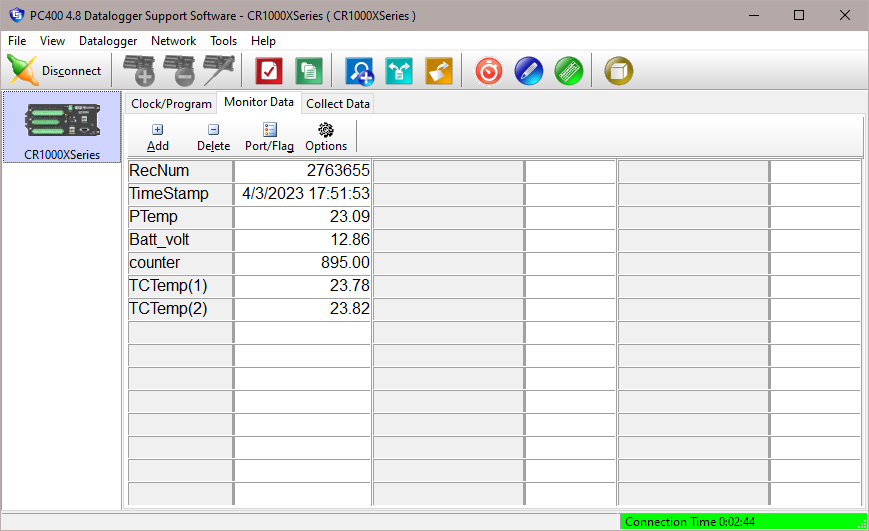Open Monitor Data Options
This screenshot has height=531, width=869.
[326, 137]
